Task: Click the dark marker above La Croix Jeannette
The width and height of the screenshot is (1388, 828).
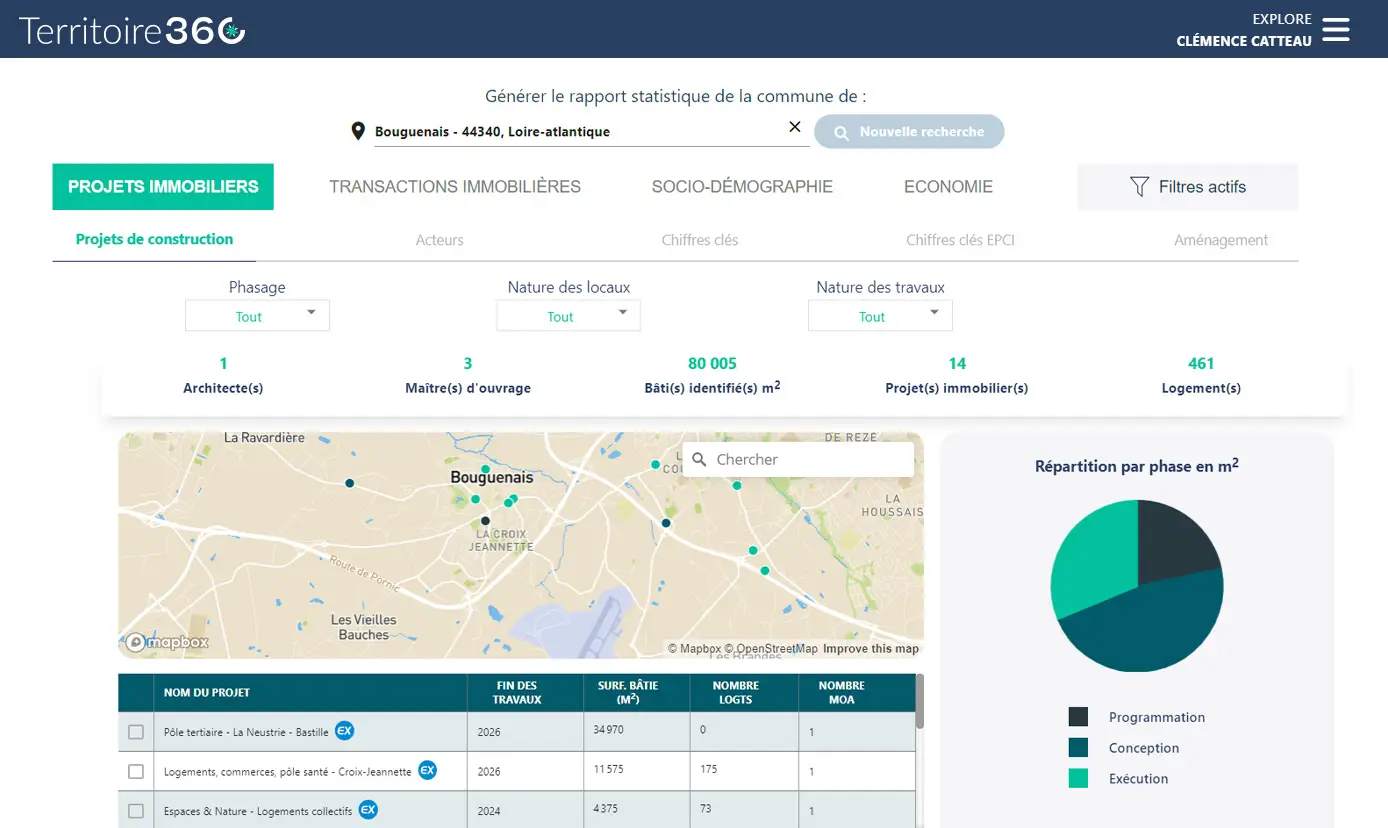Action: click(x=485, y=520)
